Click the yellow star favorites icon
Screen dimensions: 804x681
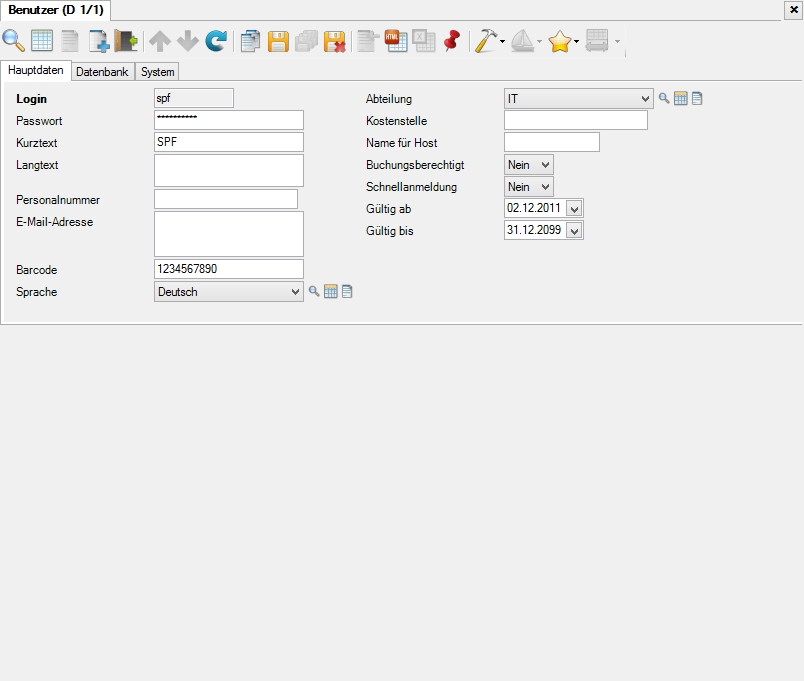point(560,41)
